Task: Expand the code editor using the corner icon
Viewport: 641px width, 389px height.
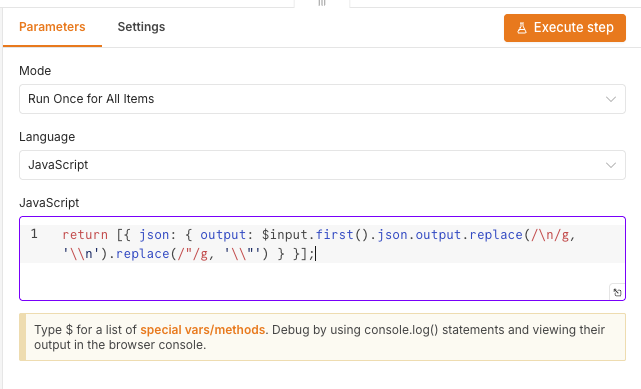Action: click(x=617, y=292)
